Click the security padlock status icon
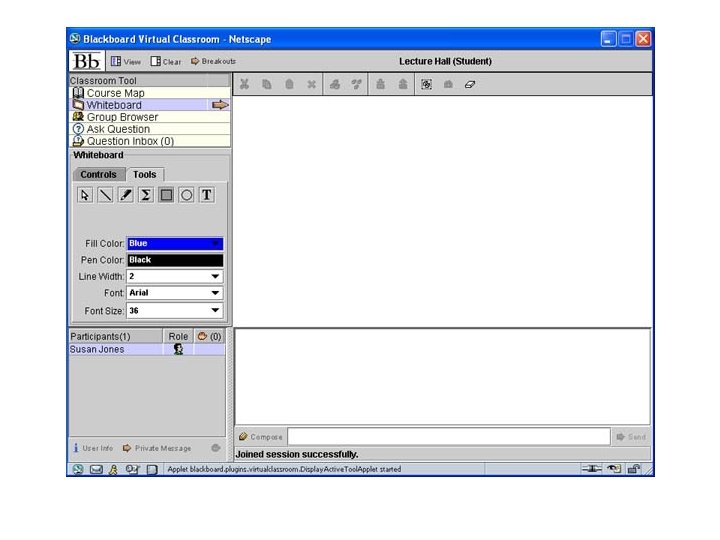 click(634, 469)
